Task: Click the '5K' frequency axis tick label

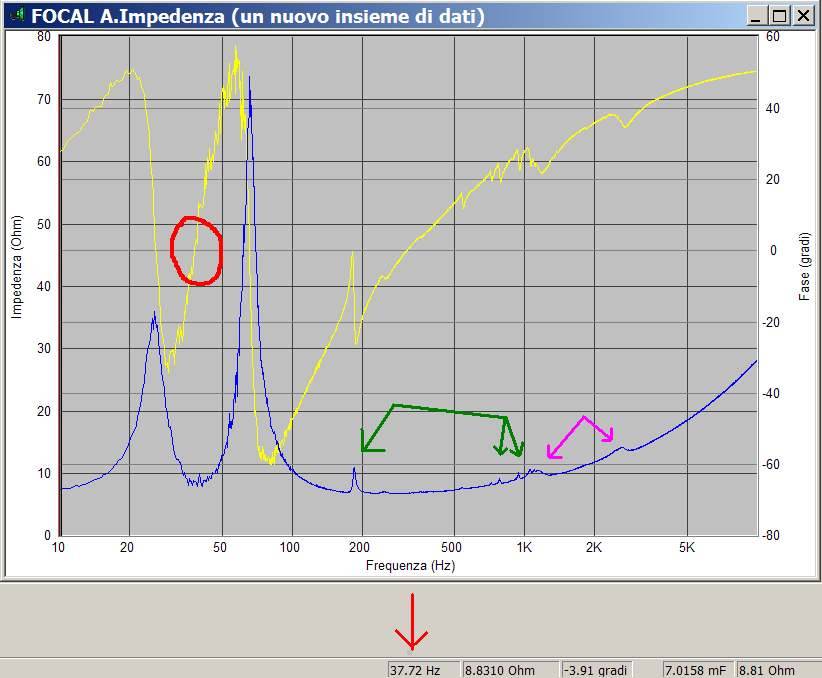Action: (687, 547)
